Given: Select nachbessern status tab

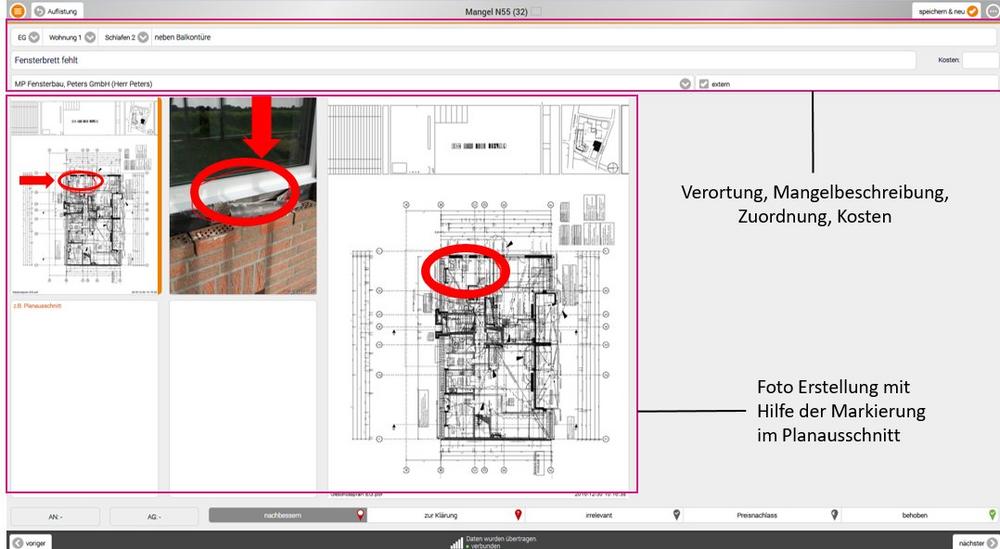Looking at the screenshot, I should [288, 515].
